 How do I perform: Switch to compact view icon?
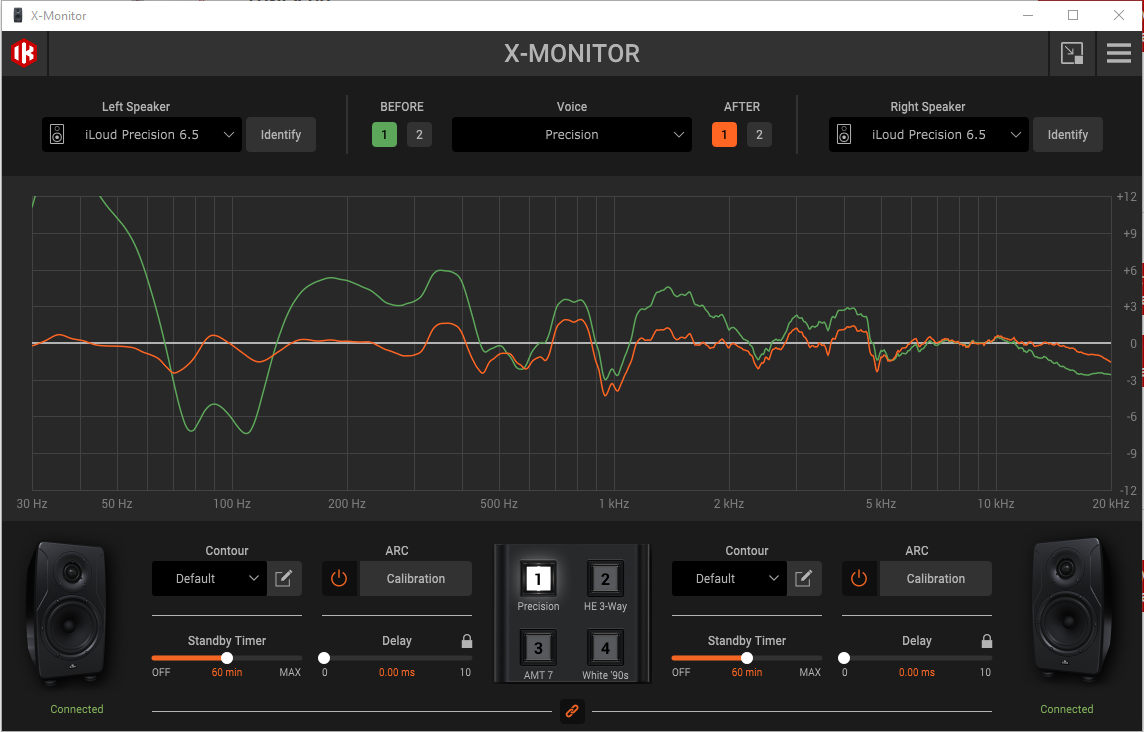tap(1072, 53)
